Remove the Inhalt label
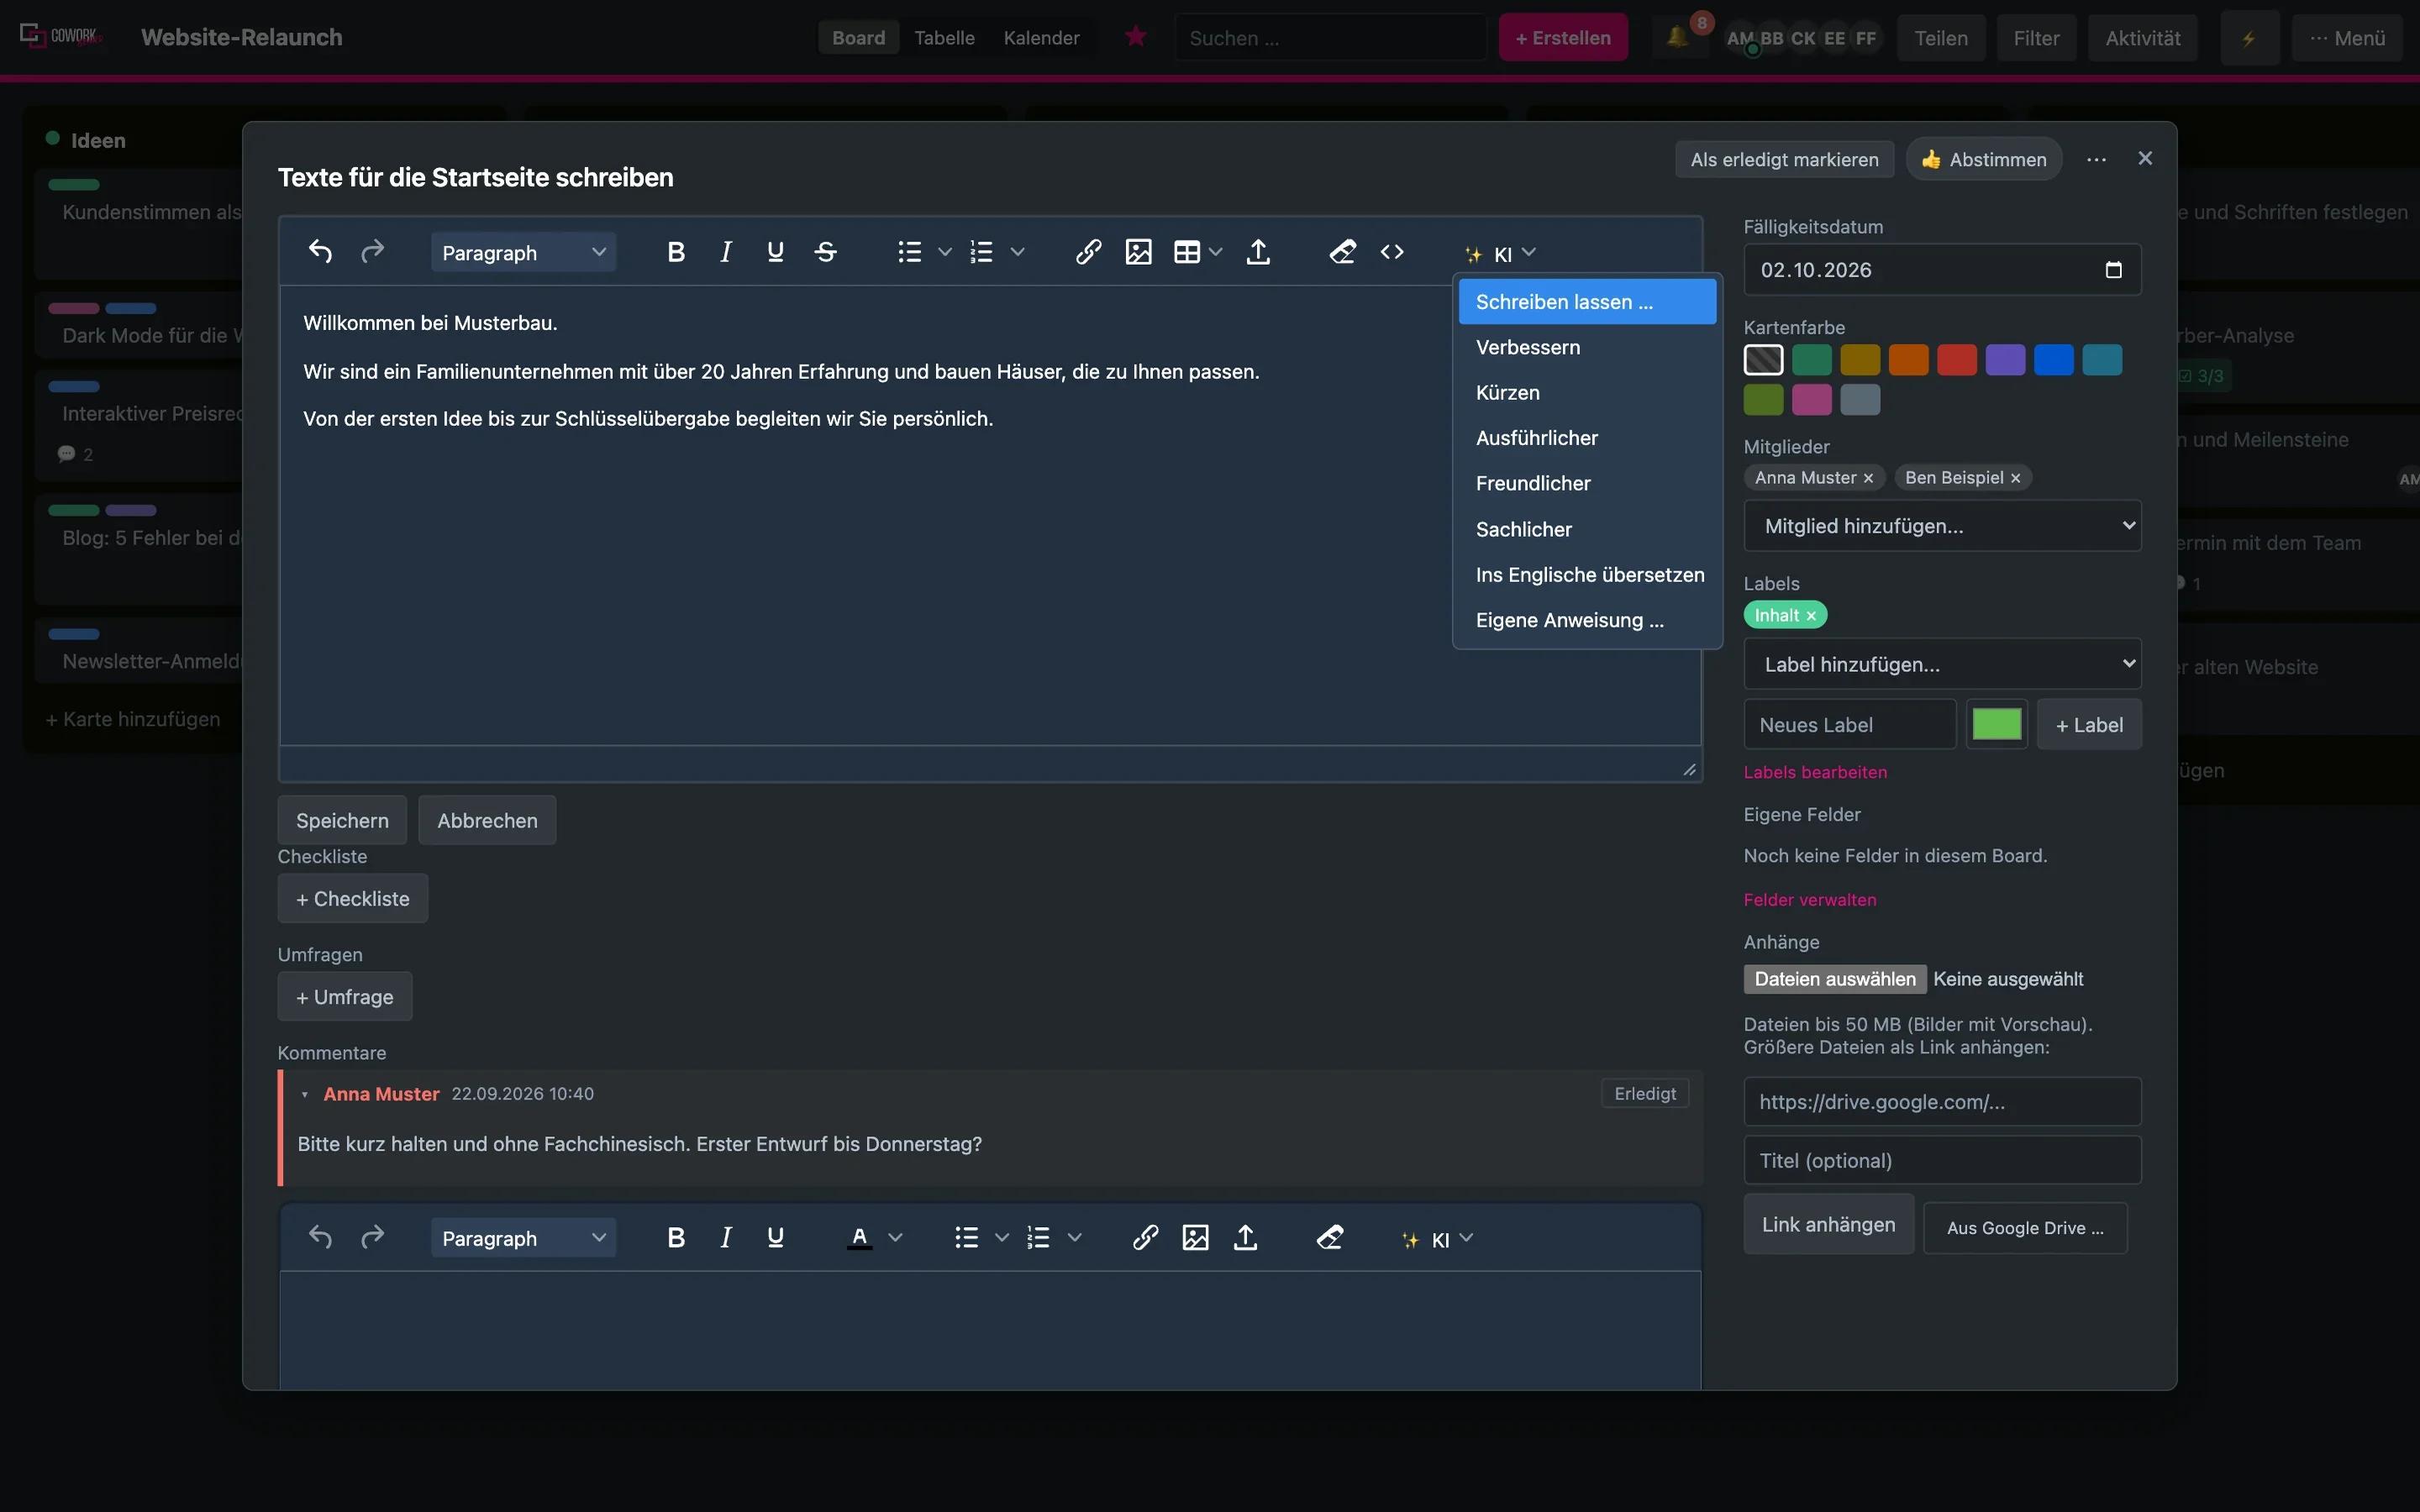The height and width of the screenshot is (1512, 2420). [x=1811, y=616]
